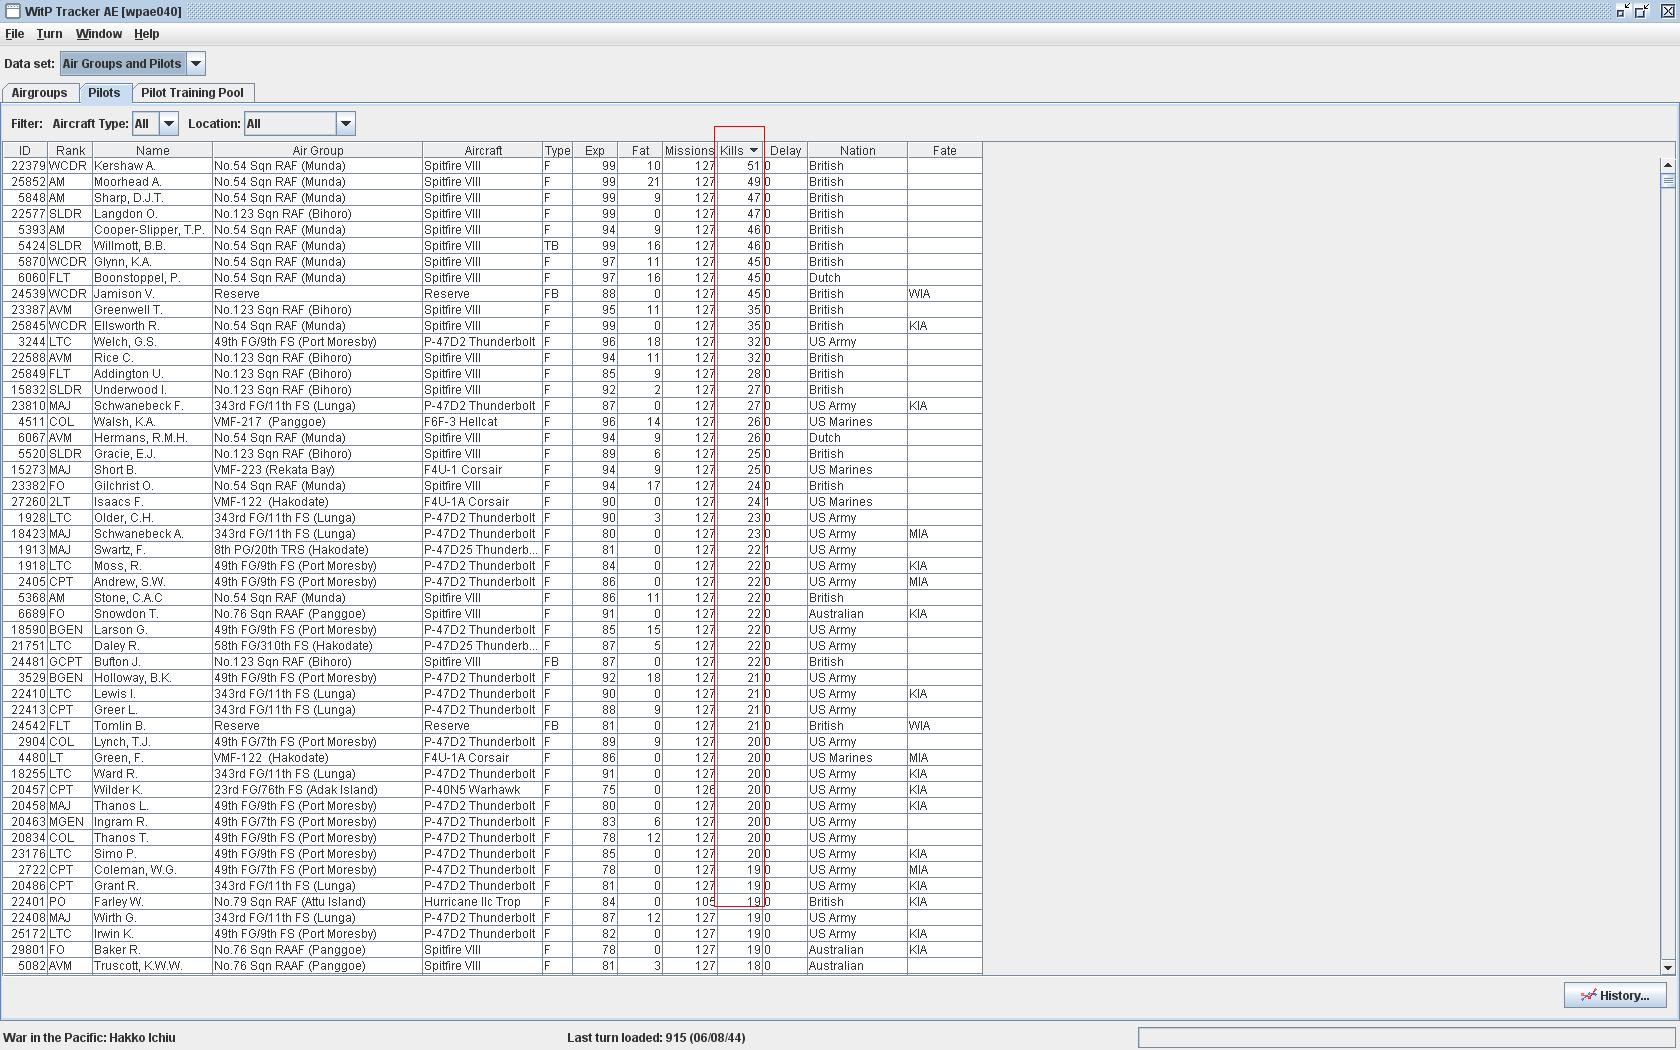Screen dimensions: 1680x1050
Task: Click the Kills sort arrow indicator
Action: pyautogui.click(x=754, y=151)
